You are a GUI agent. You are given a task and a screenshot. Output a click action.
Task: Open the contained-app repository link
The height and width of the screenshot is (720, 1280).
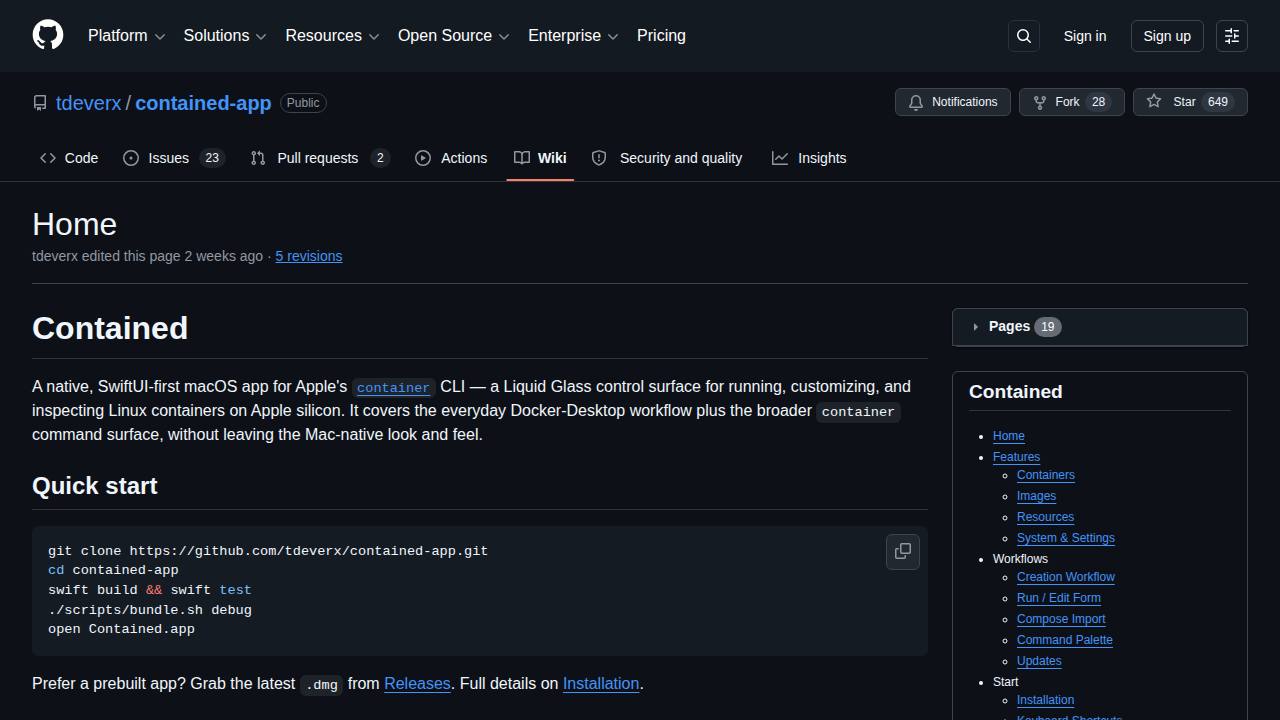point(203,103)
